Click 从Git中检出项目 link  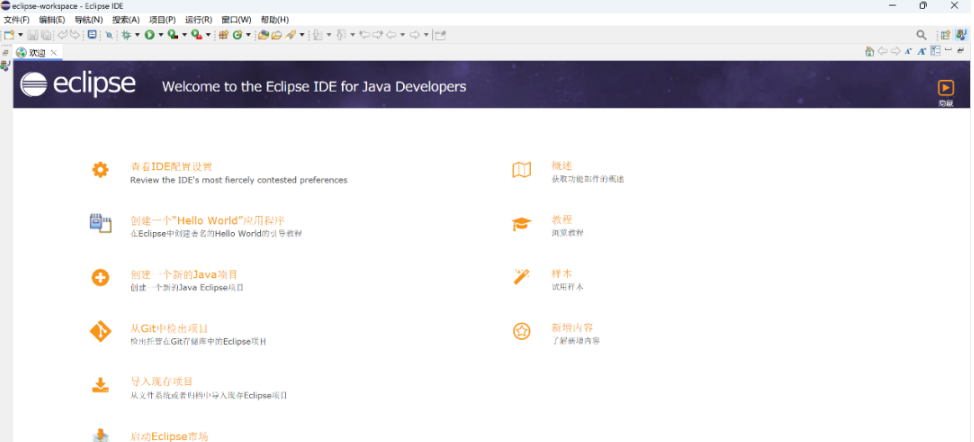point(169,328)
